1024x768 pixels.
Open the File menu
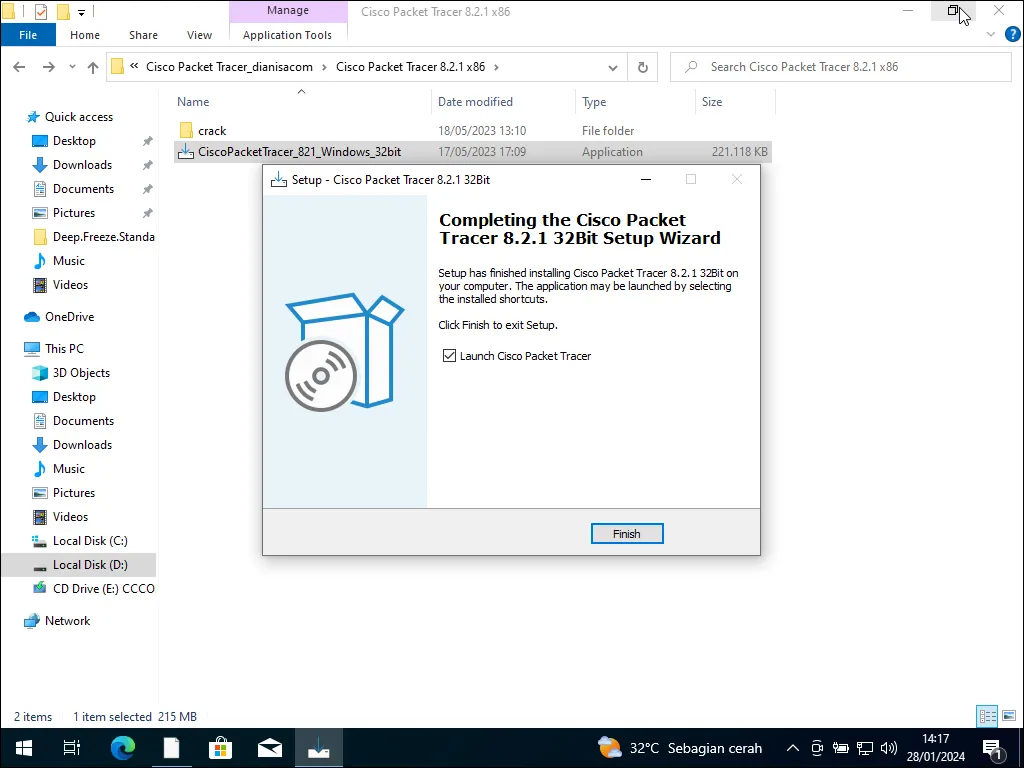(28, 35)
